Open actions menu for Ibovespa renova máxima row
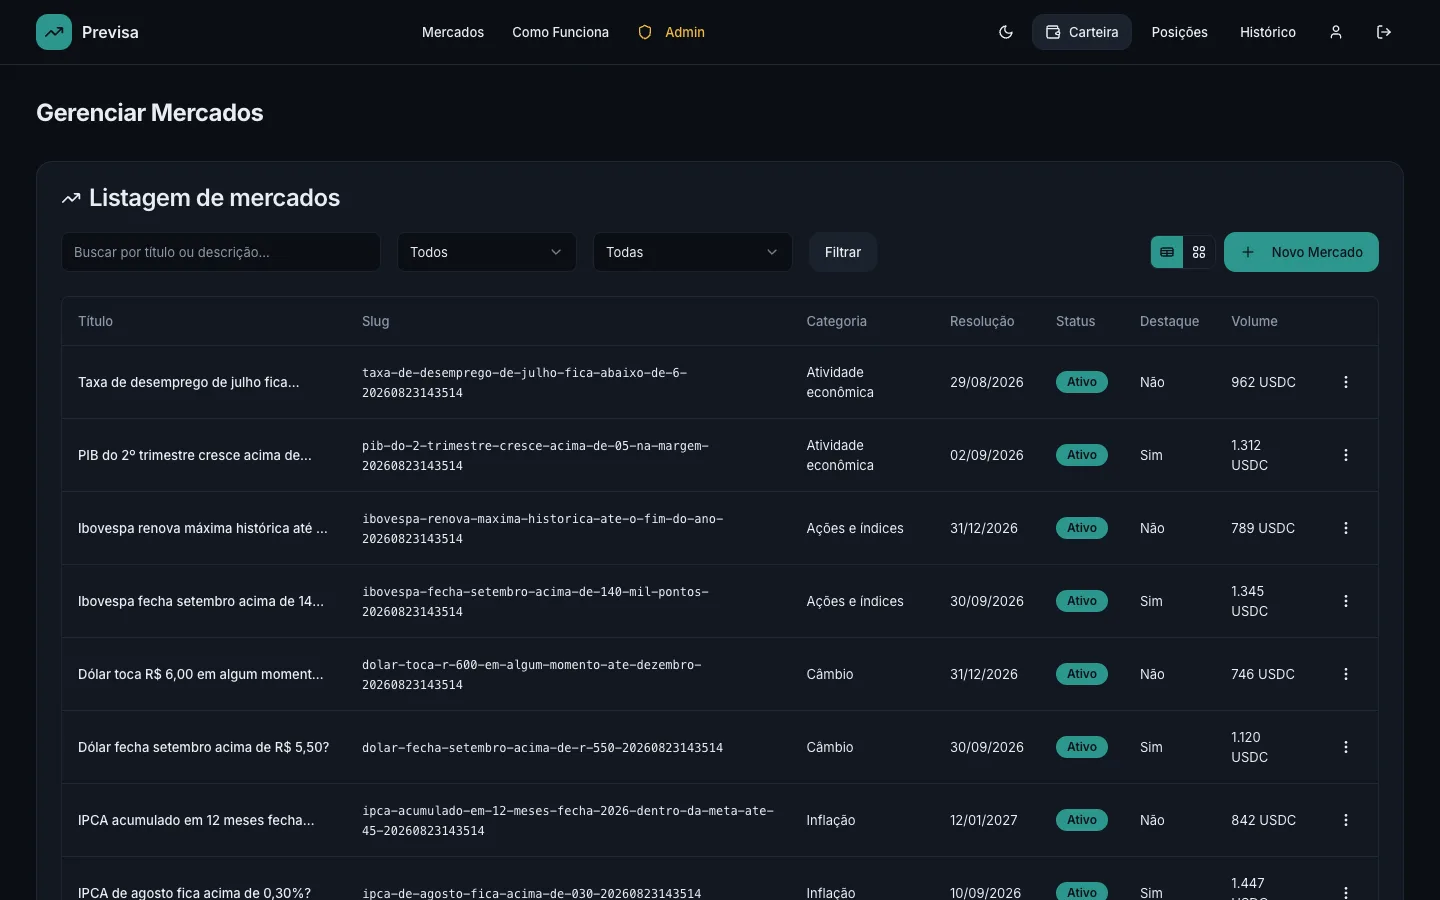The height and width of the screenshot is (900, 1440). 1346,528
